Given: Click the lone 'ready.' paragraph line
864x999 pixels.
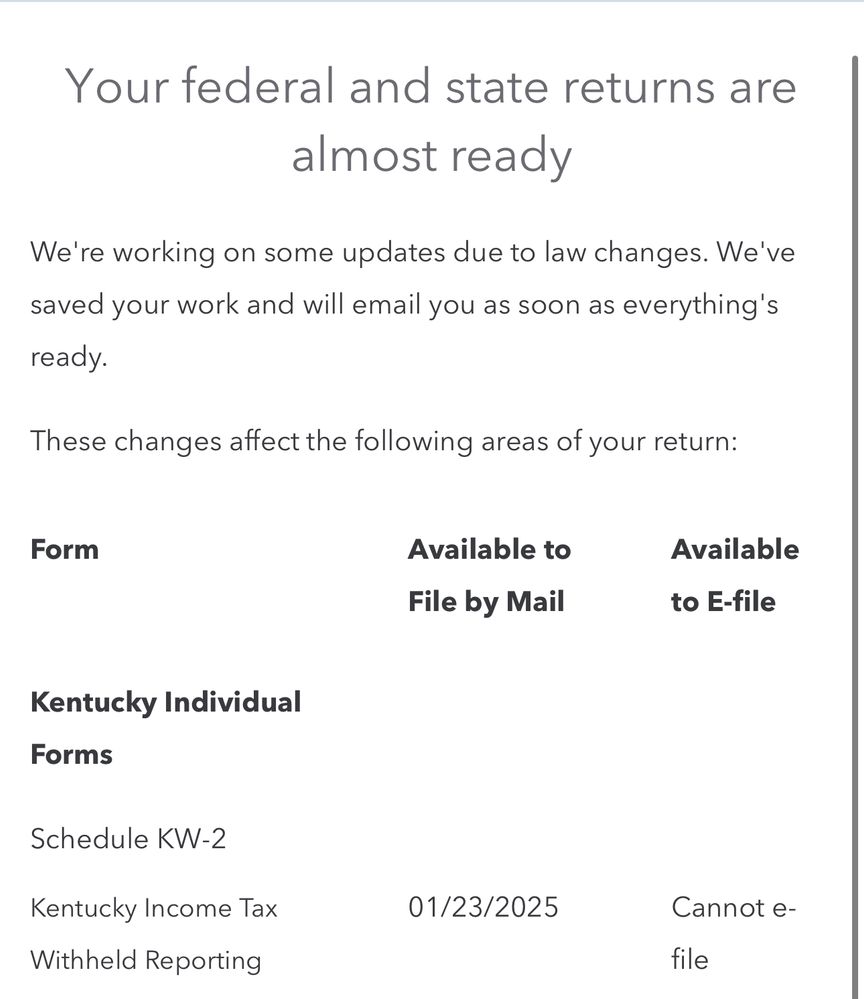Looking at the screenshot, I should click(x=69, y=357).
